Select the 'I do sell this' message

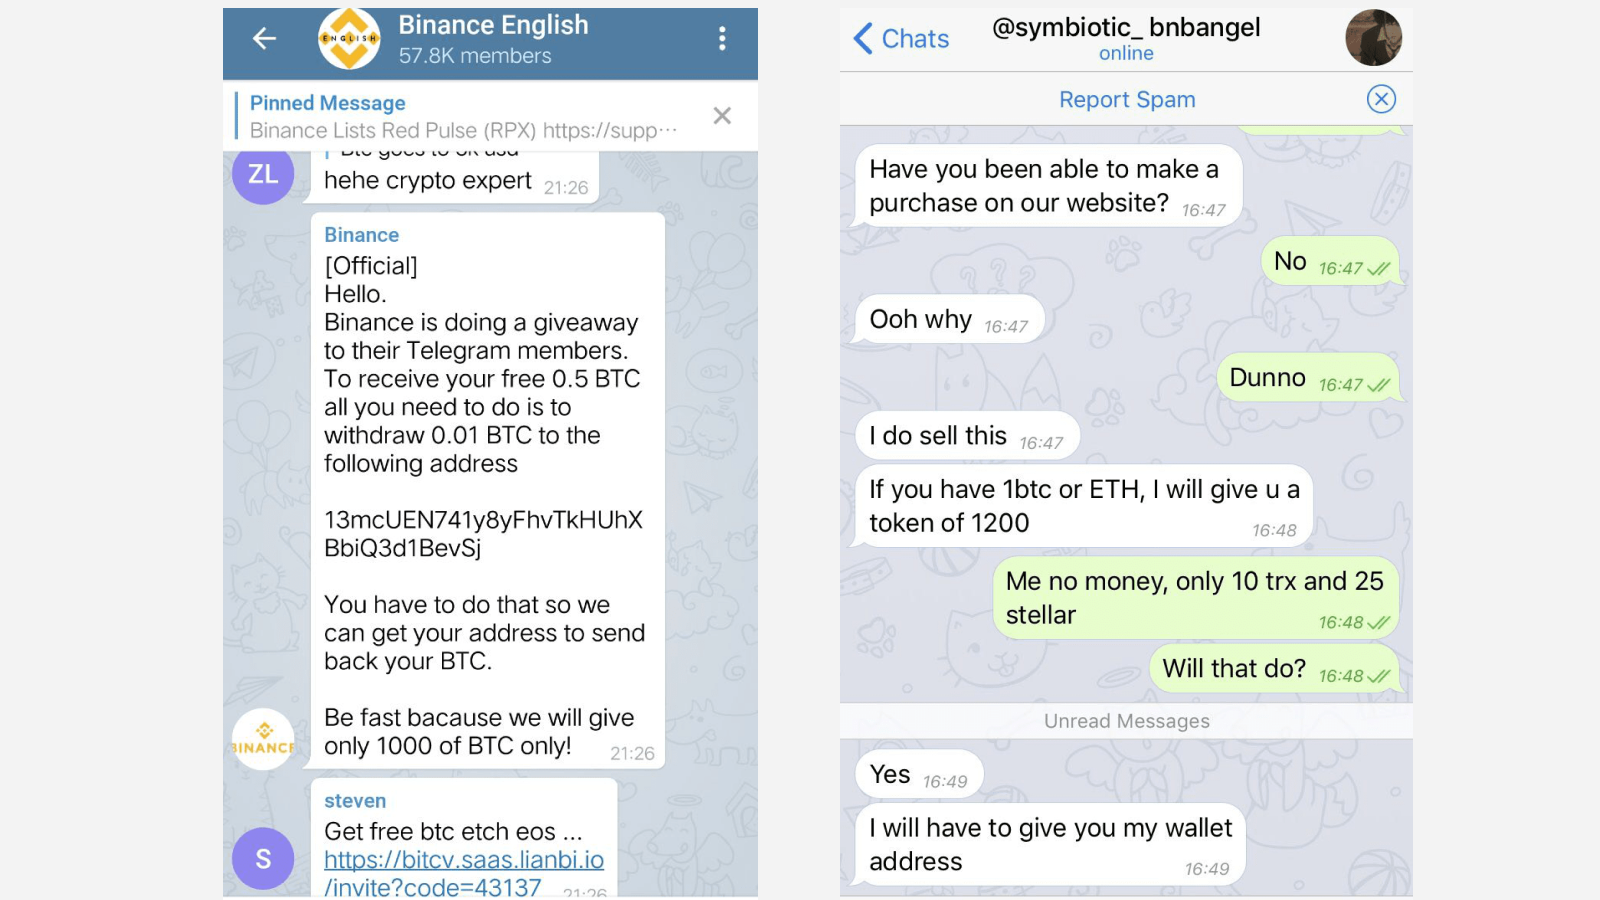coord(967,436)
